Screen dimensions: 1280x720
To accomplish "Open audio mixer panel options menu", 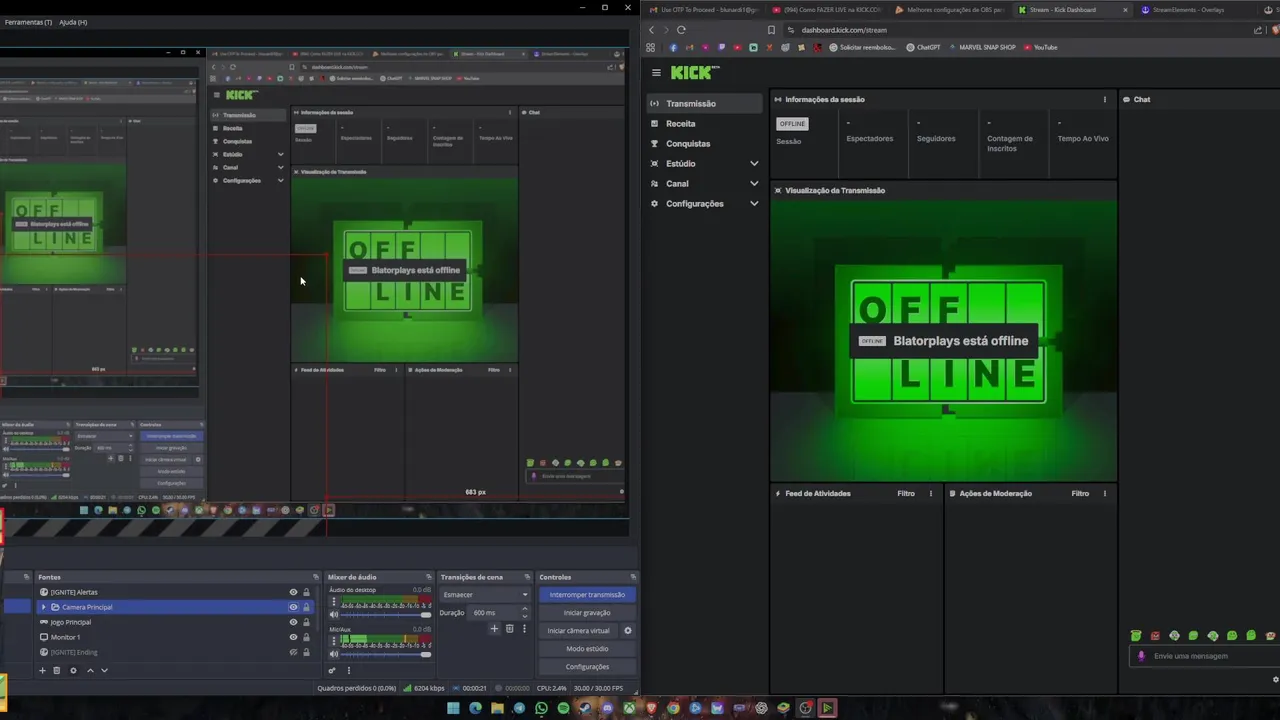I will coord(349,670).
